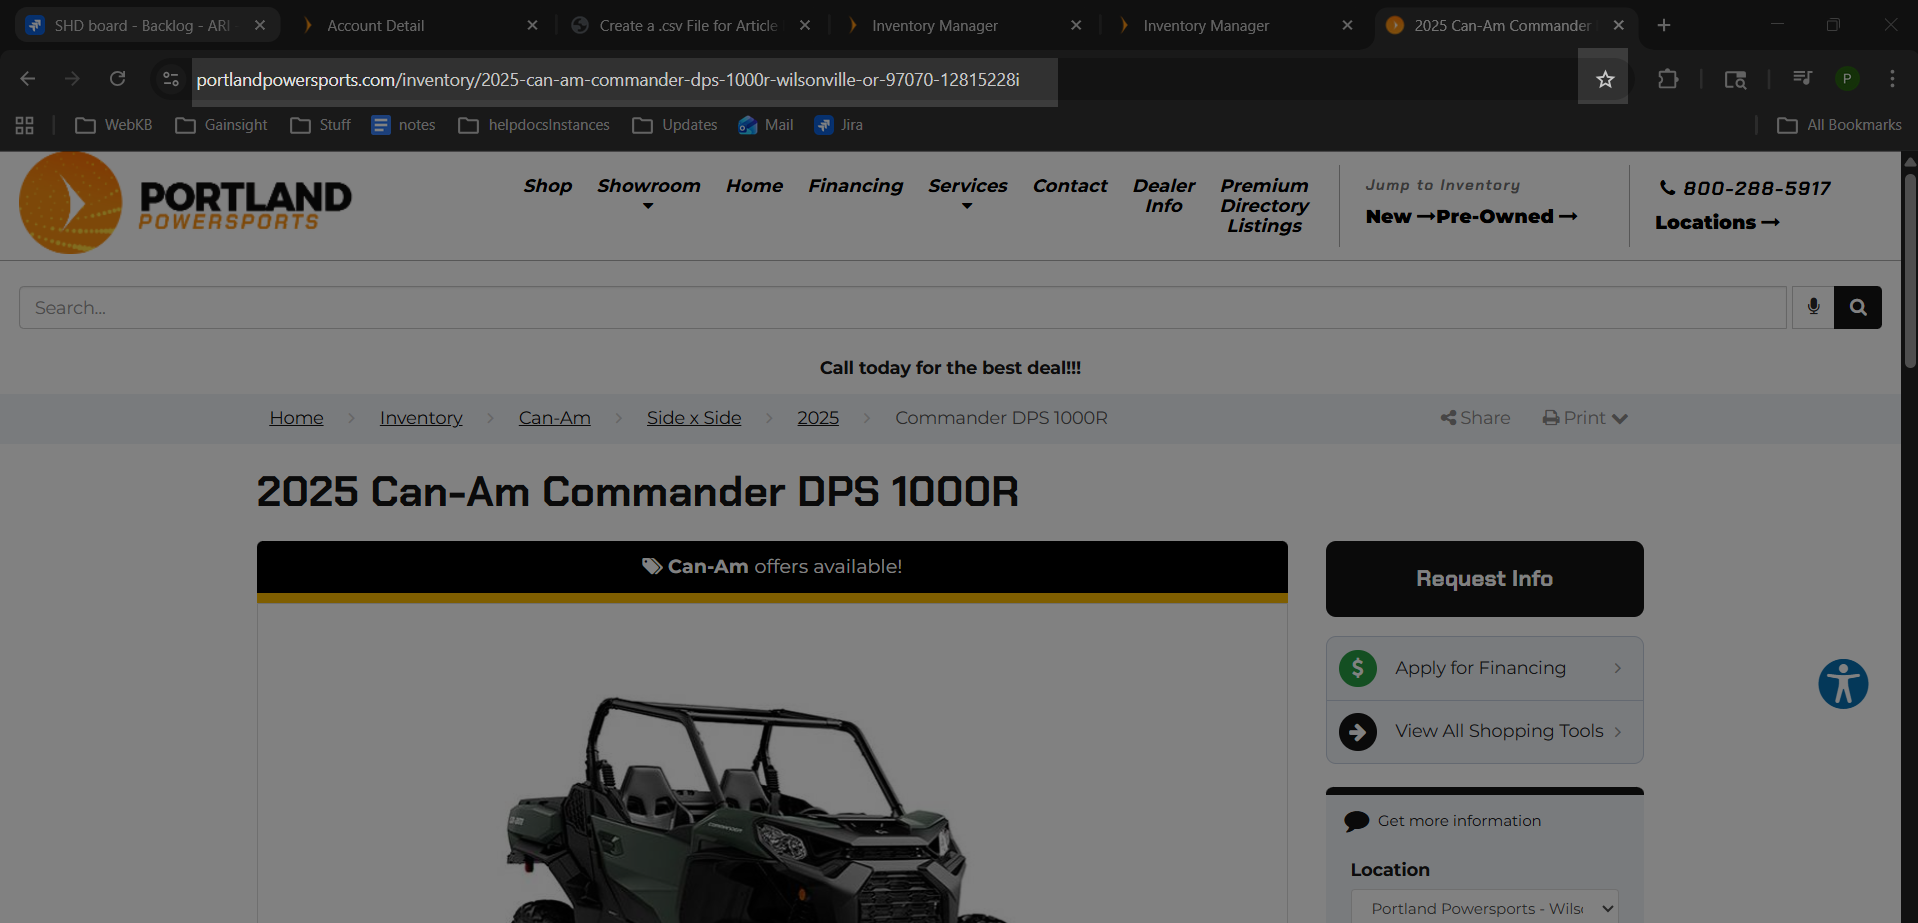Click the Side x Side breadcrumb link
This screenshot has height=923, width=1918.
point(694,418)
